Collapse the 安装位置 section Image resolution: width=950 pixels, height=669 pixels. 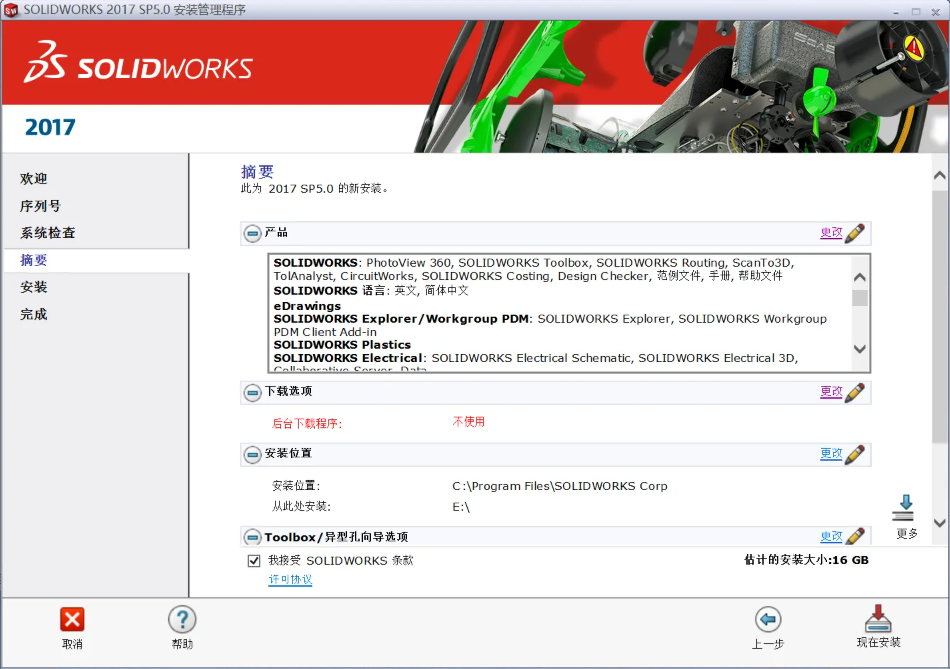252,454
